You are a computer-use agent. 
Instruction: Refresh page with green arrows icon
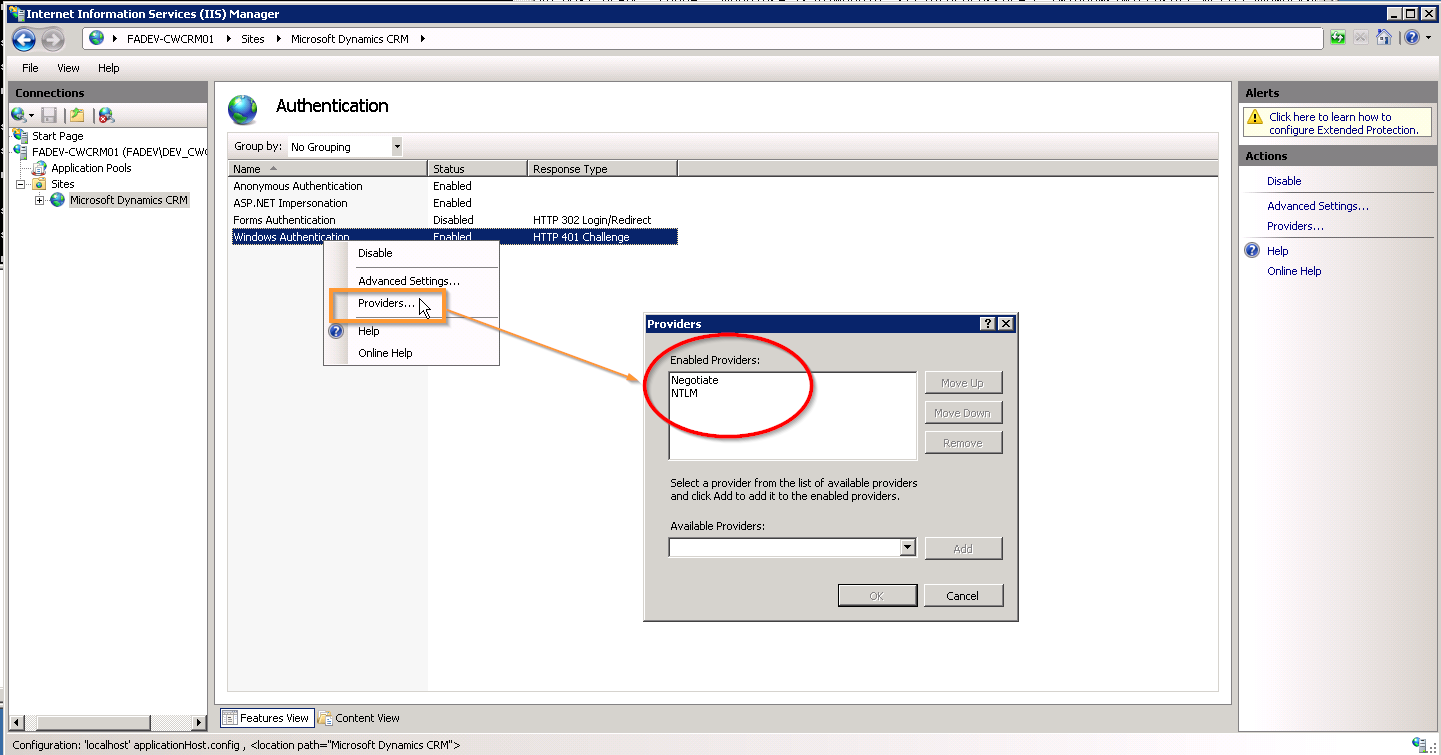[1338, 38]
